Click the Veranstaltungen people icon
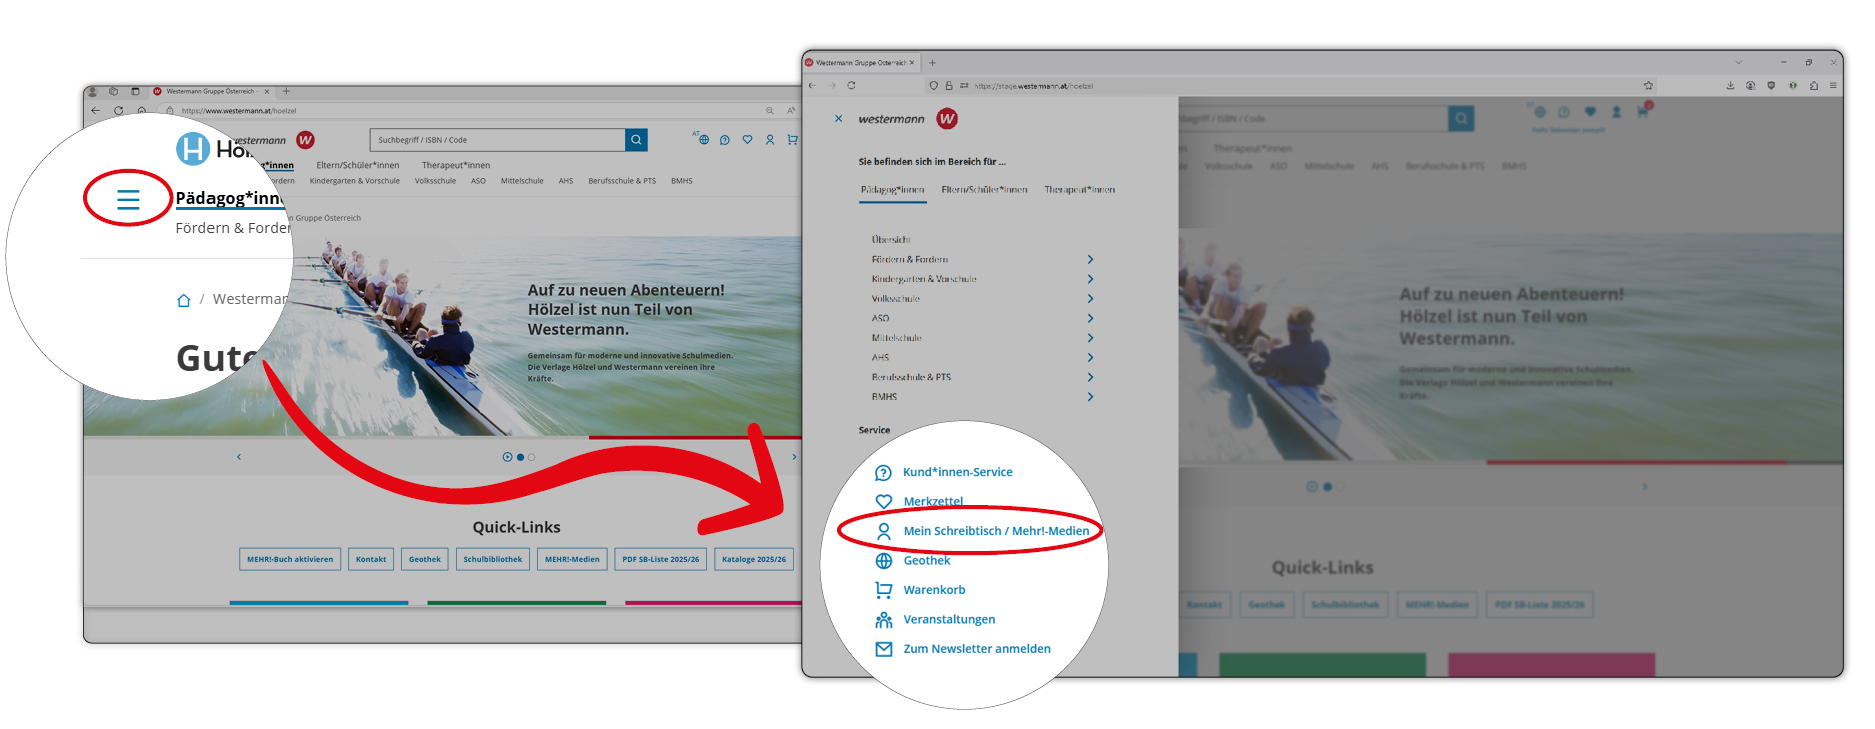The width and height of the screenshot is (1875, 729). pyautogui.click(x=883, y=620)
